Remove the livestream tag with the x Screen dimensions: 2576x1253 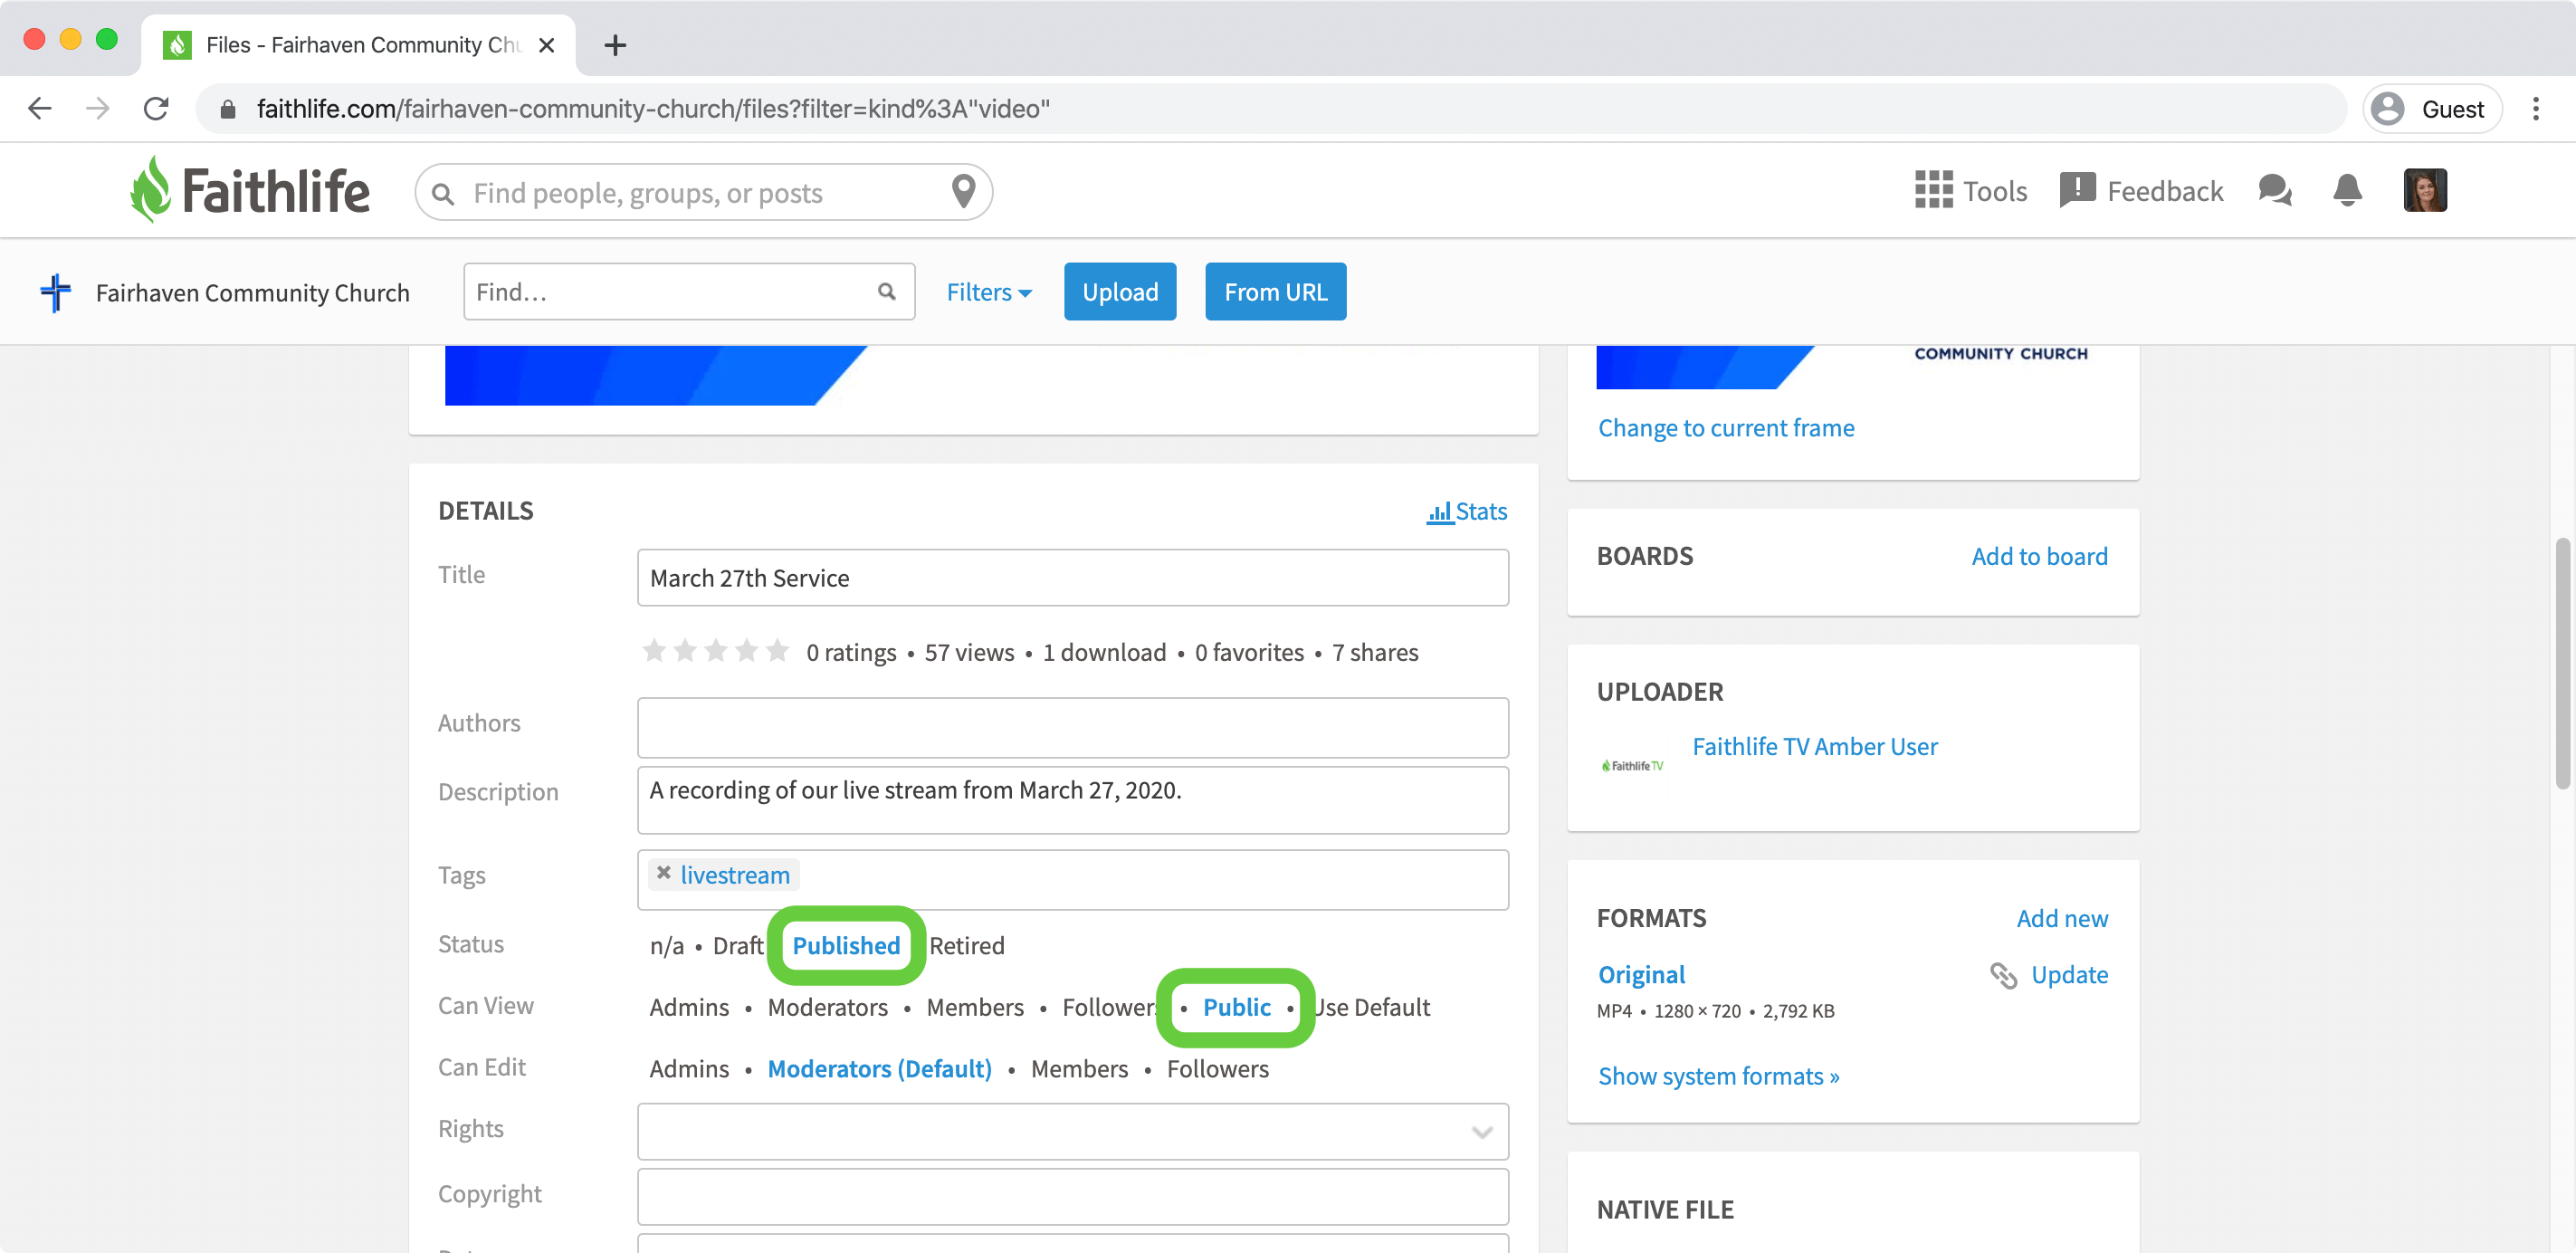(x=663, y=873)
